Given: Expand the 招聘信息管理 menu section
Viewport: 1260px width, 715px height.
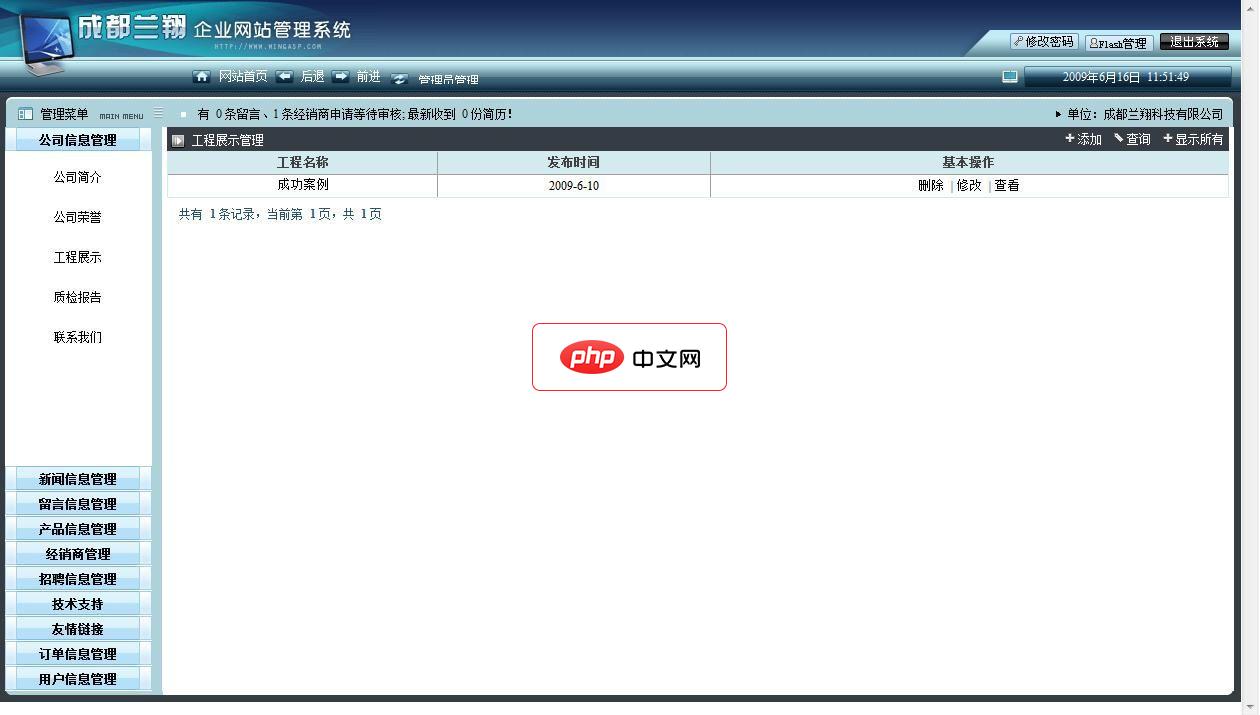Looking at the screenshot, I should point(78,579).
